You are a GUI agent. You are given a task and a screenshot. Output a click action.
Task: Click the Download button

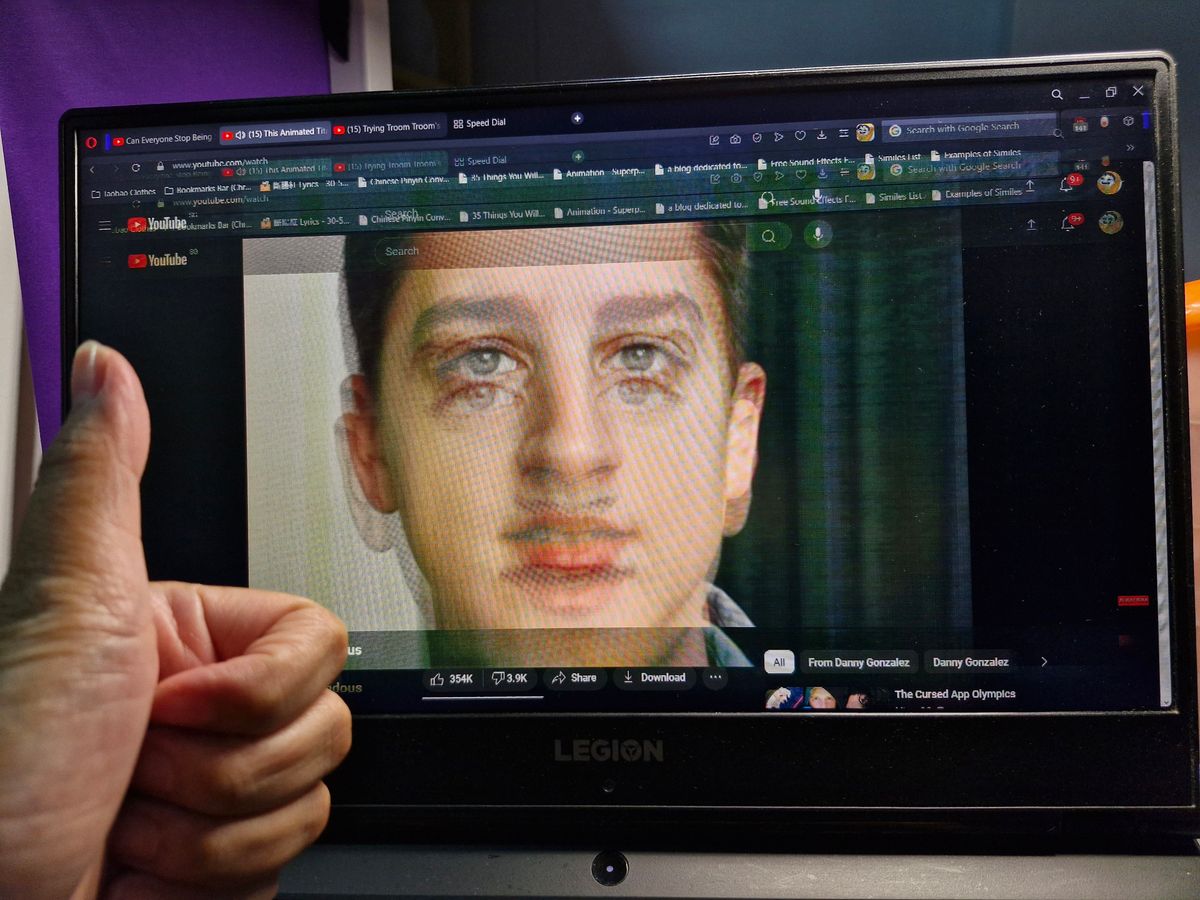coord(654,677)
